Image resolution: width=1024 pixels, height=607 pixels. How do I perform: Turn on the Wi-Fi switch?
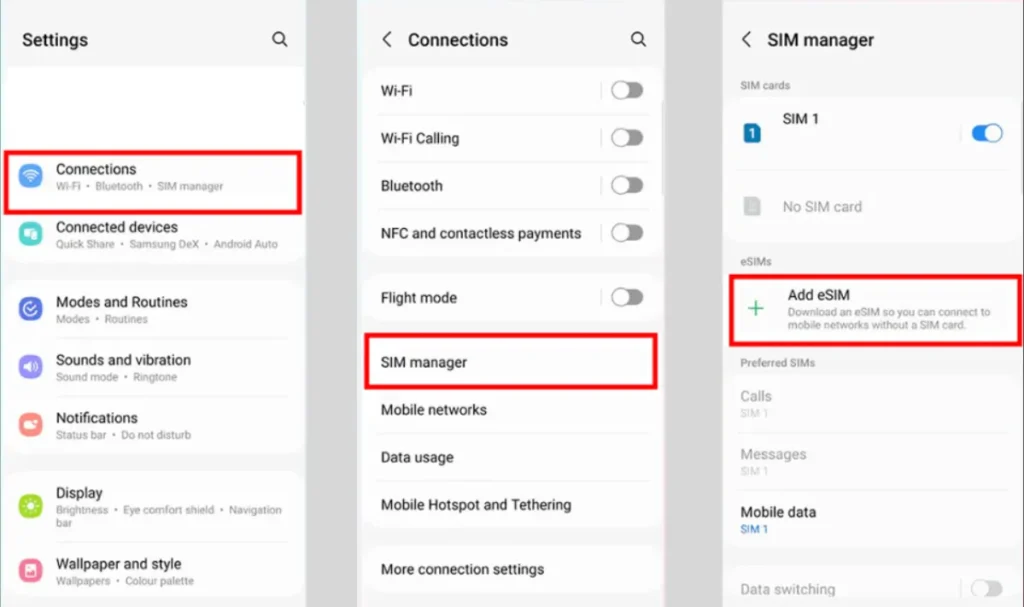[x=627, y=90]
